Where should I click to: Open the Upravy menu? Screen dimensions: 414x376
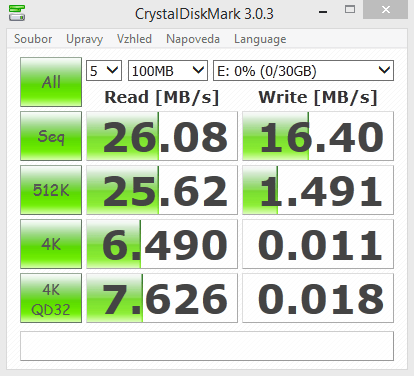(84, 39)
